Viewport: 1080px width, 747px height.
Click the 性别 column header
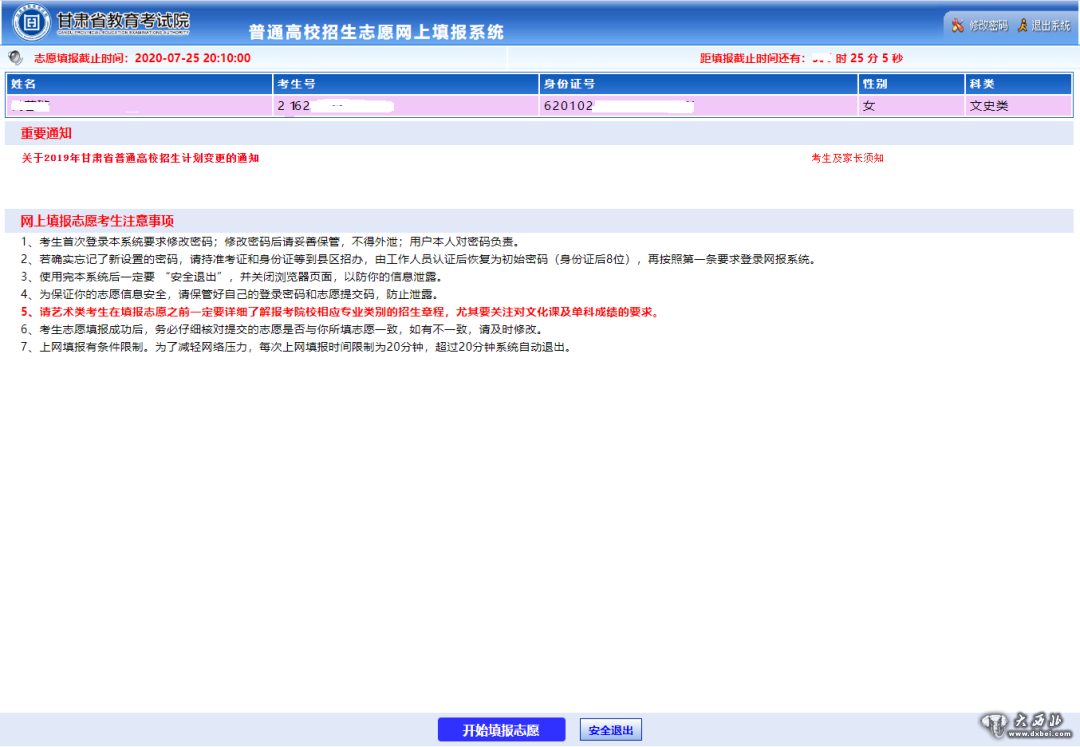click(874, 83)
